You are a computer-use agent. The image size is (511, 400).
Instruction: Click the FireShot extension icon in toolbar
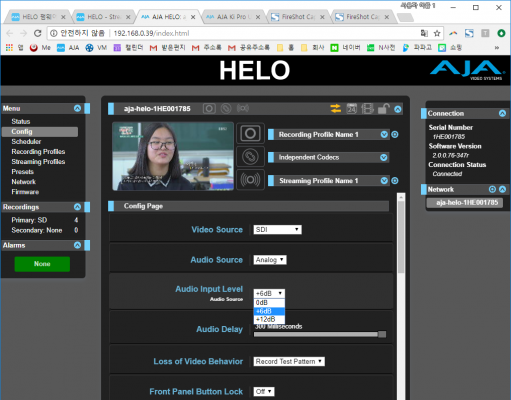click(469, 33)
